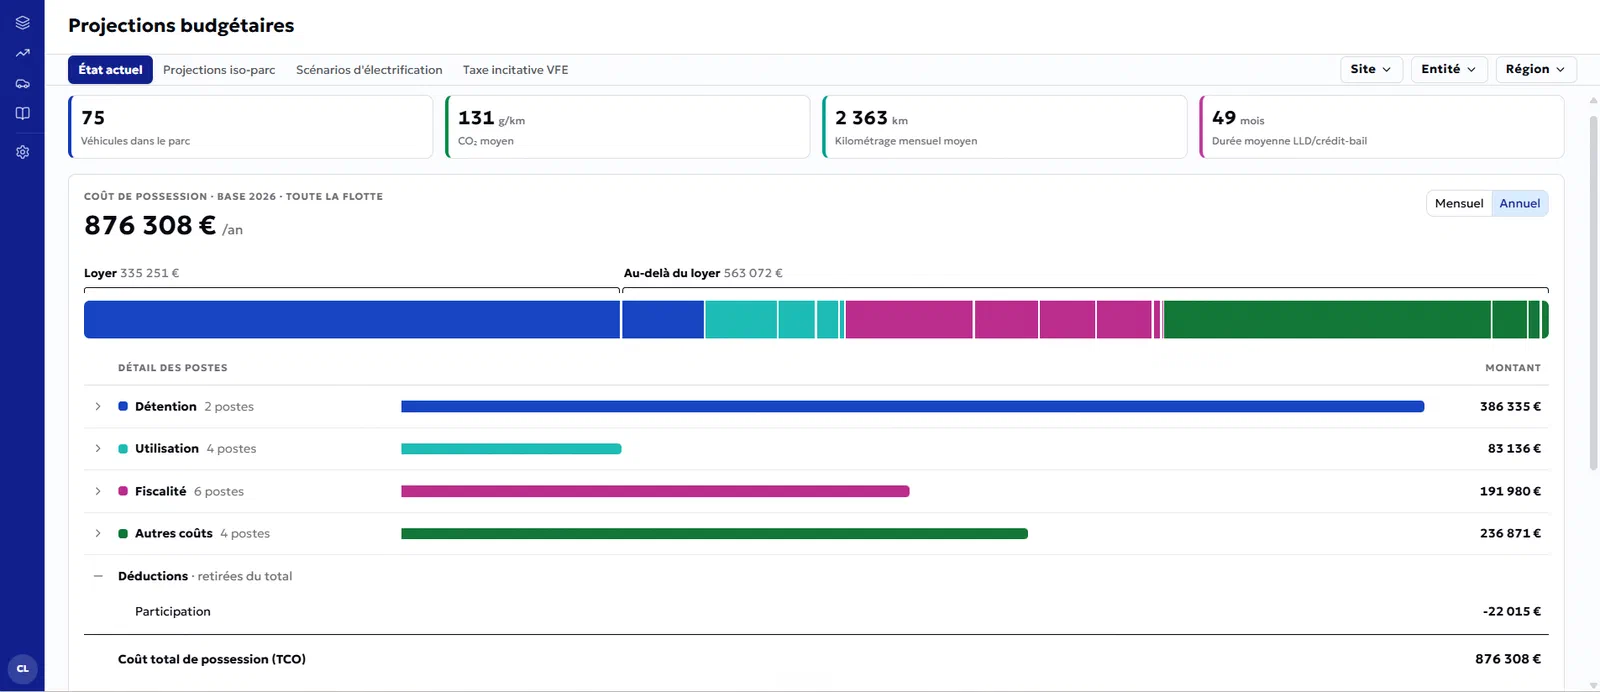
Task: Click the magenta swatch beside Fiscalité
Action: 123,491
